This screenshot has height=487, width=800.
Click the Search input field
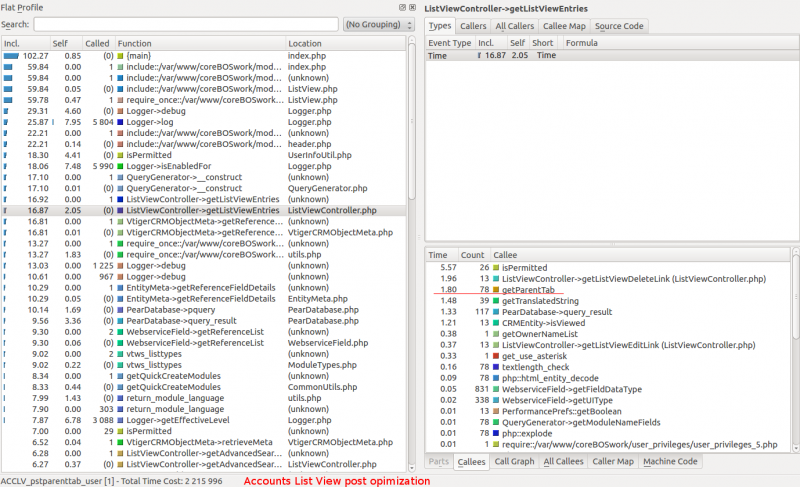[x=185, y=24]
